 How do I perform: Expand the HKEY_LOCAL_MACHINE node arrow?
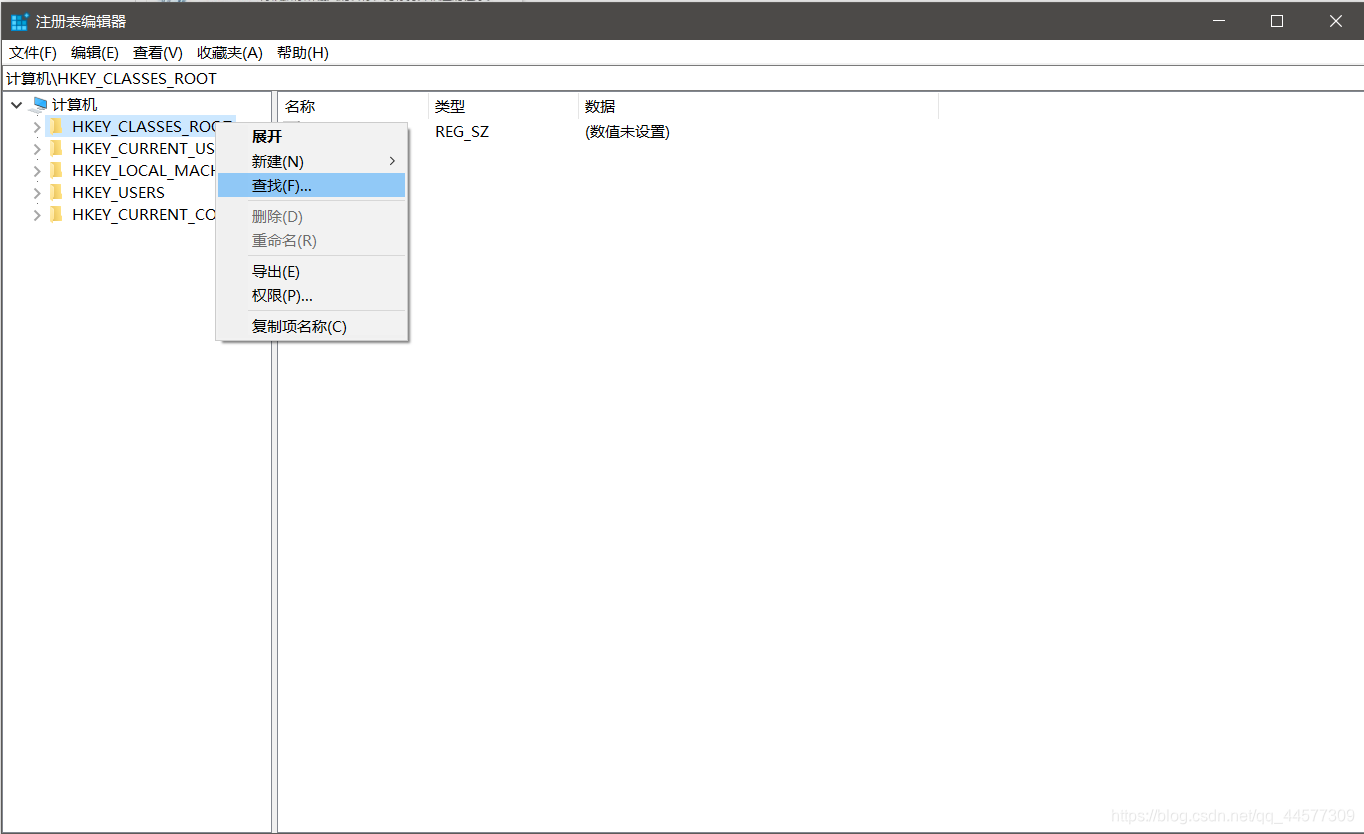coord(37,171)
